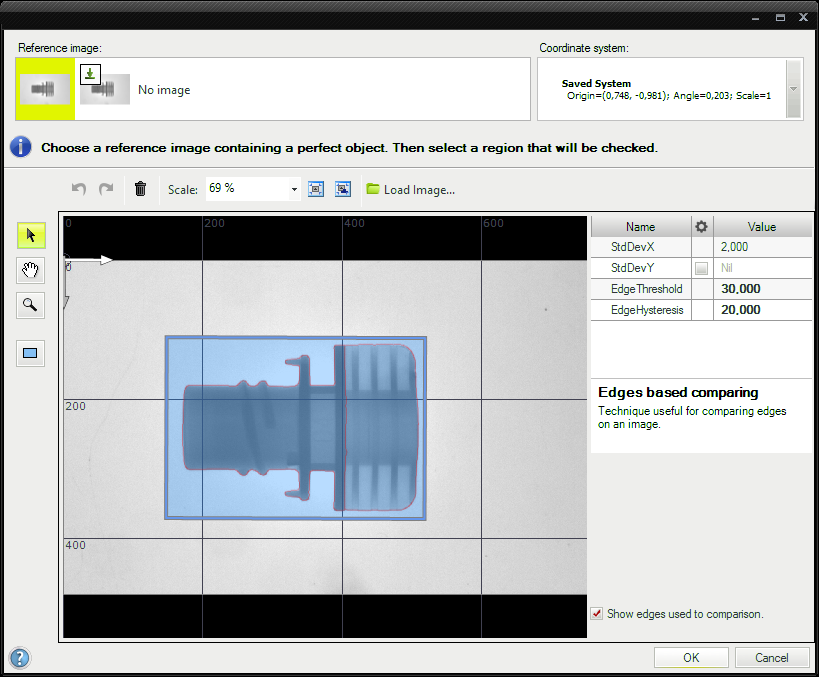The width and height of the screenshot is (819, 677).
Task: Click the Name column header
Action: click(x=641, y=227)
